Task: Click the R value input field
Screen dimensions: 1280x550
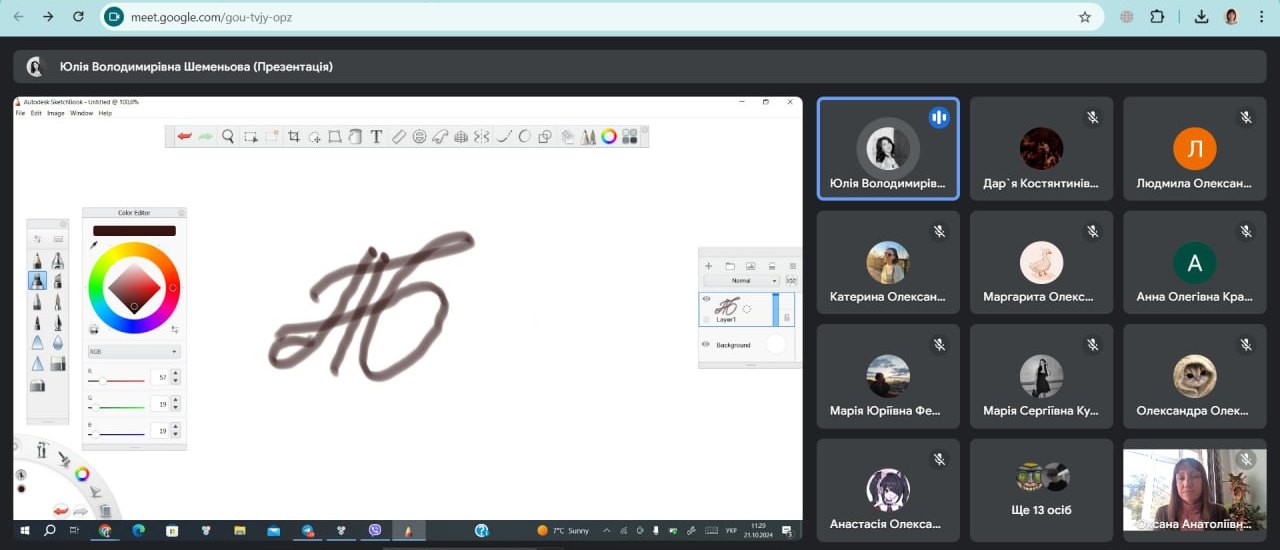Action: coord(160,377)
